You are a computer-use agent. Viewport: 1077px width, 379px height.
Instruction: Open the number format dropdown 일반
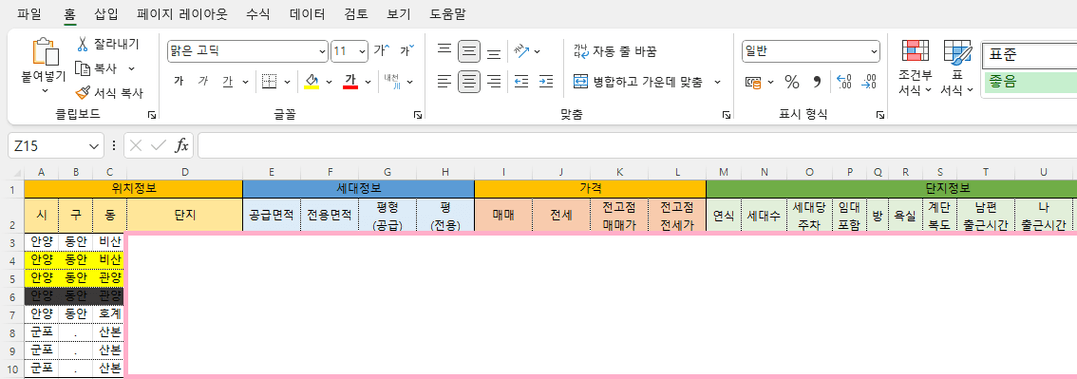pyautogui.click(x=810, y=51)
